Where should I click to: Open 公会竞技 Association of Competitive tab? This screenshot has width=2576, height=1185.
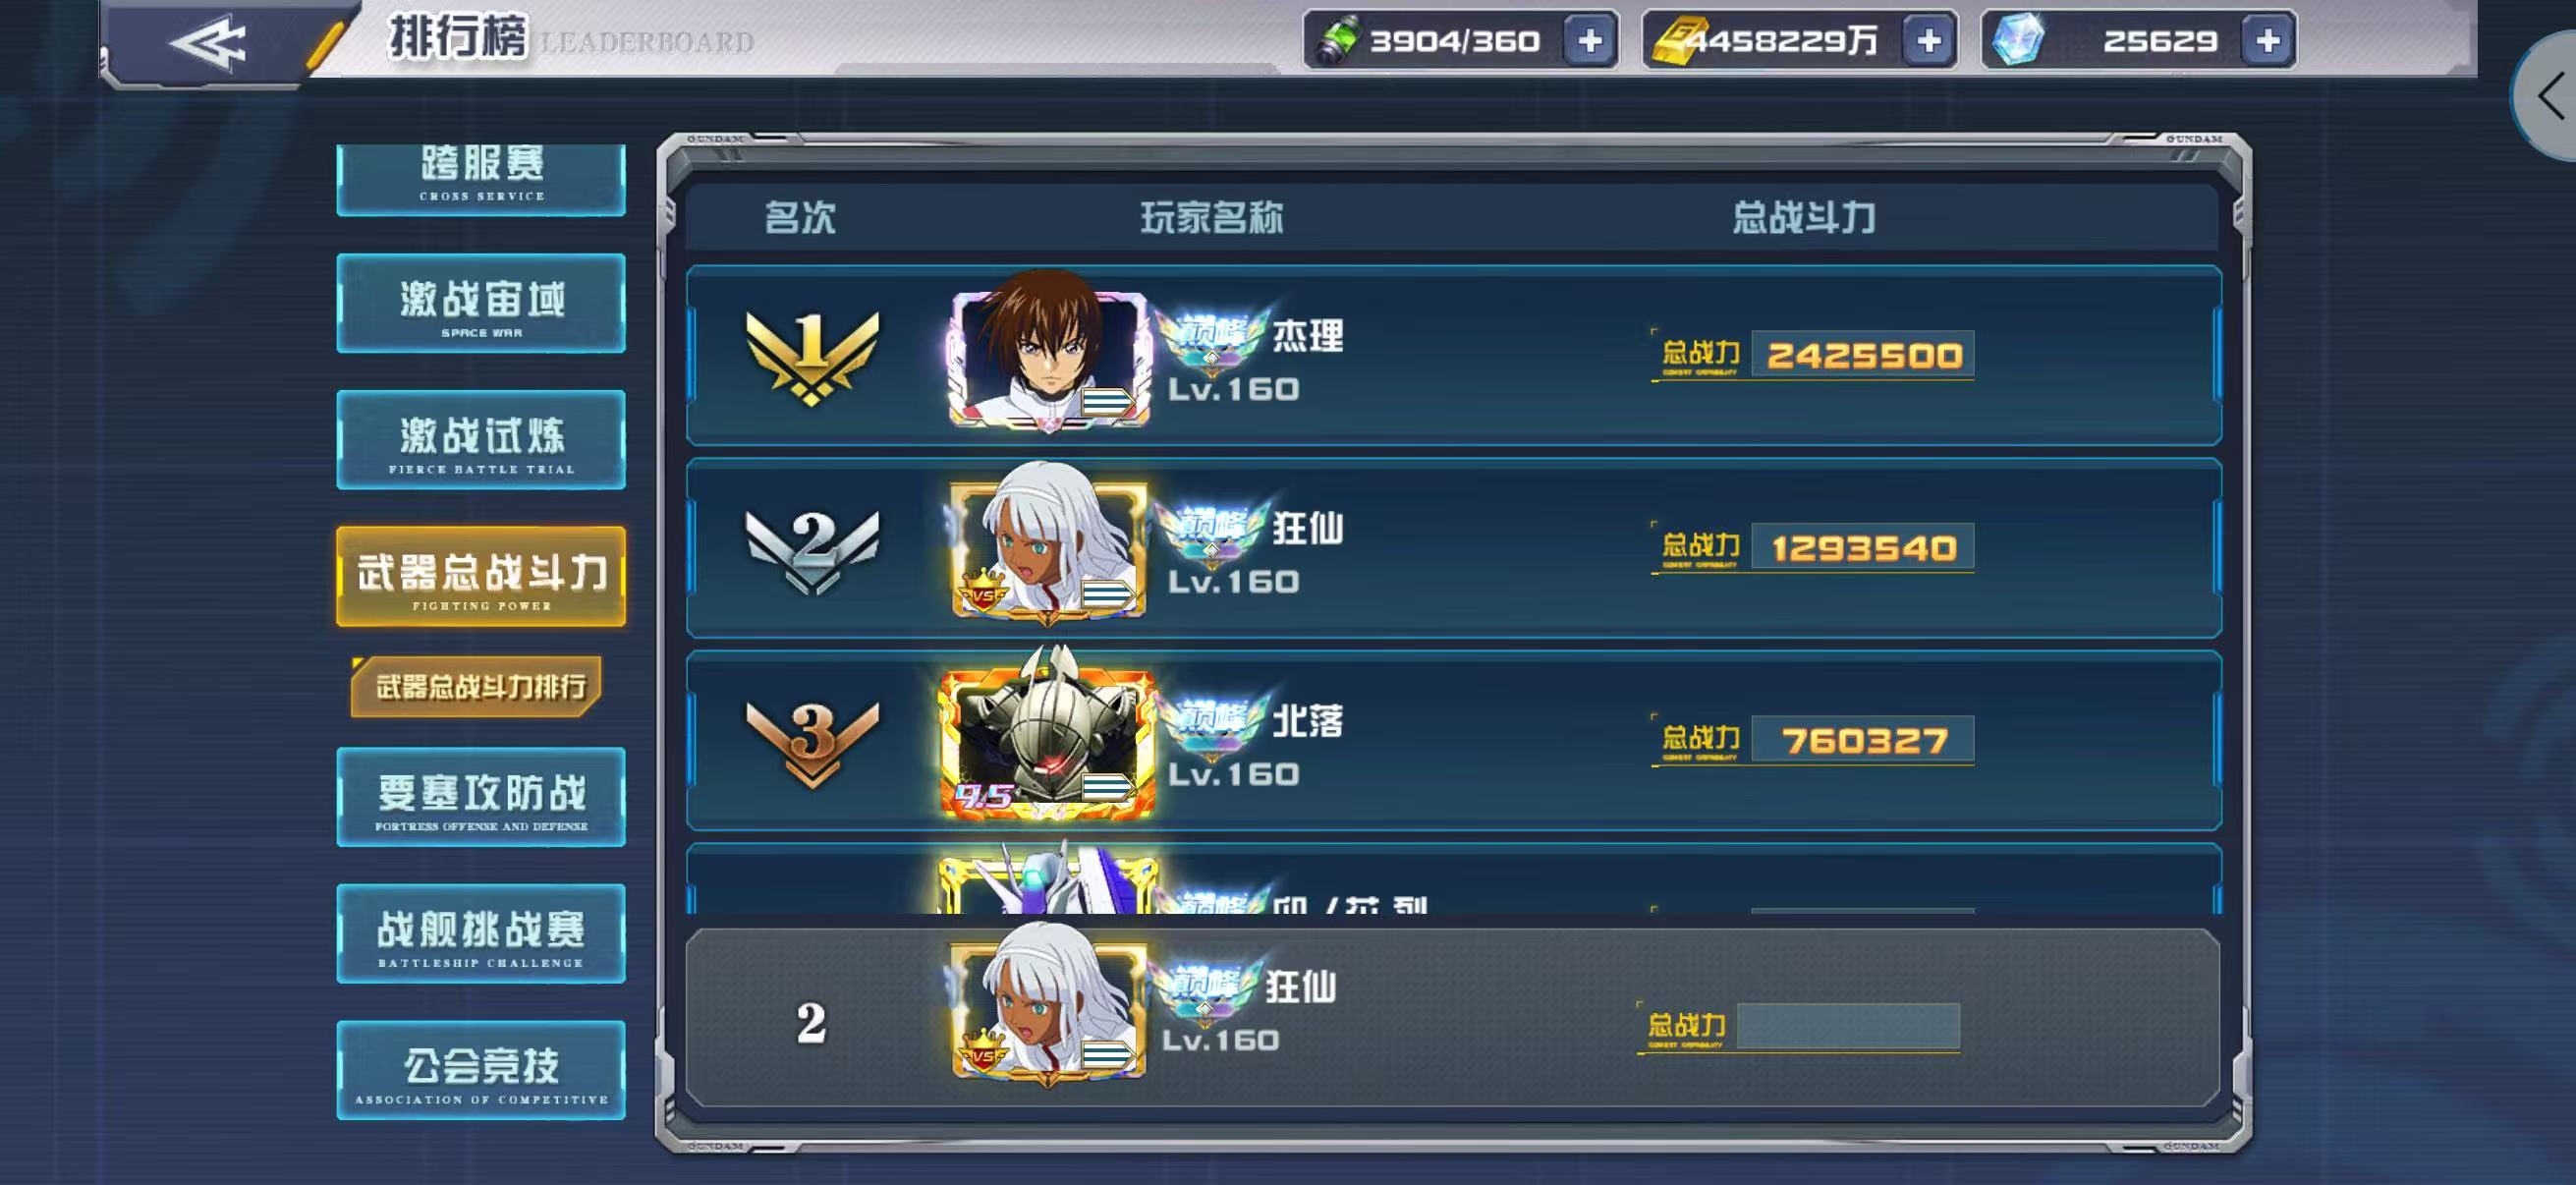[481, 1070]
